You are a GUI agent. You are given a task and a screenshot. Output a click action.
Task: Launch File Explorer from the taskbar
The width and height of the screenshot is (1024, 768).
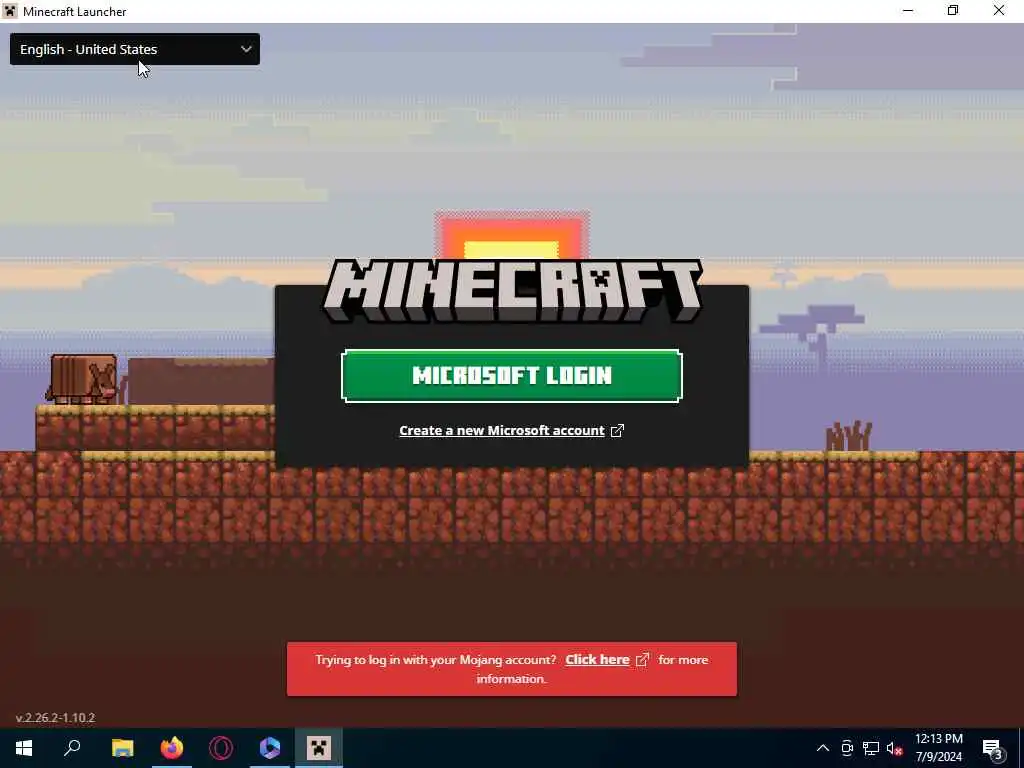(122, 748)
